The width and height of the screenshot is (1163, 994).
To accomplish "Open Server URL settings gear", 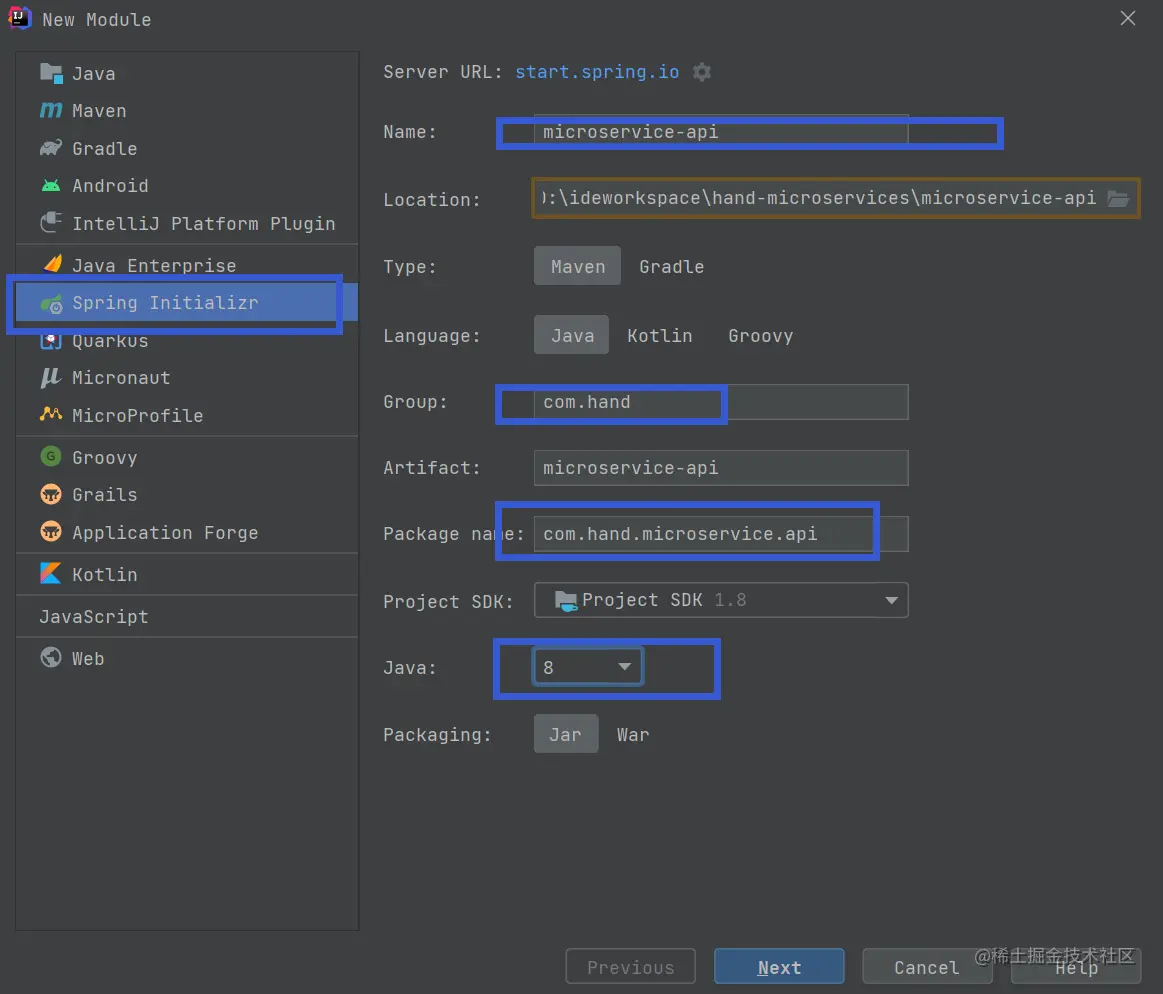I will point(702,72).
